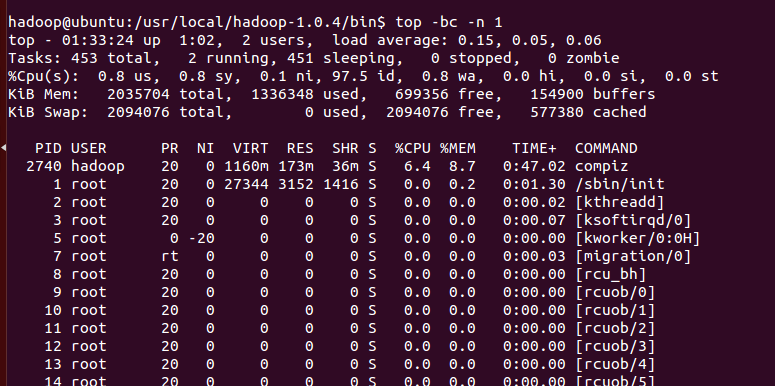
Task: Click the '[migration/0]' process name
Action: [x=633, y=256]
